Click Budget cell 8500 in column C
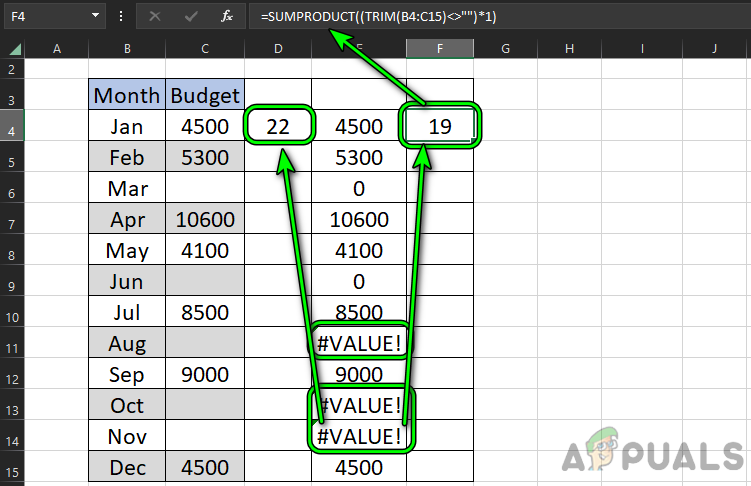Viewport: 751px width, 486px height. point(205,312)
